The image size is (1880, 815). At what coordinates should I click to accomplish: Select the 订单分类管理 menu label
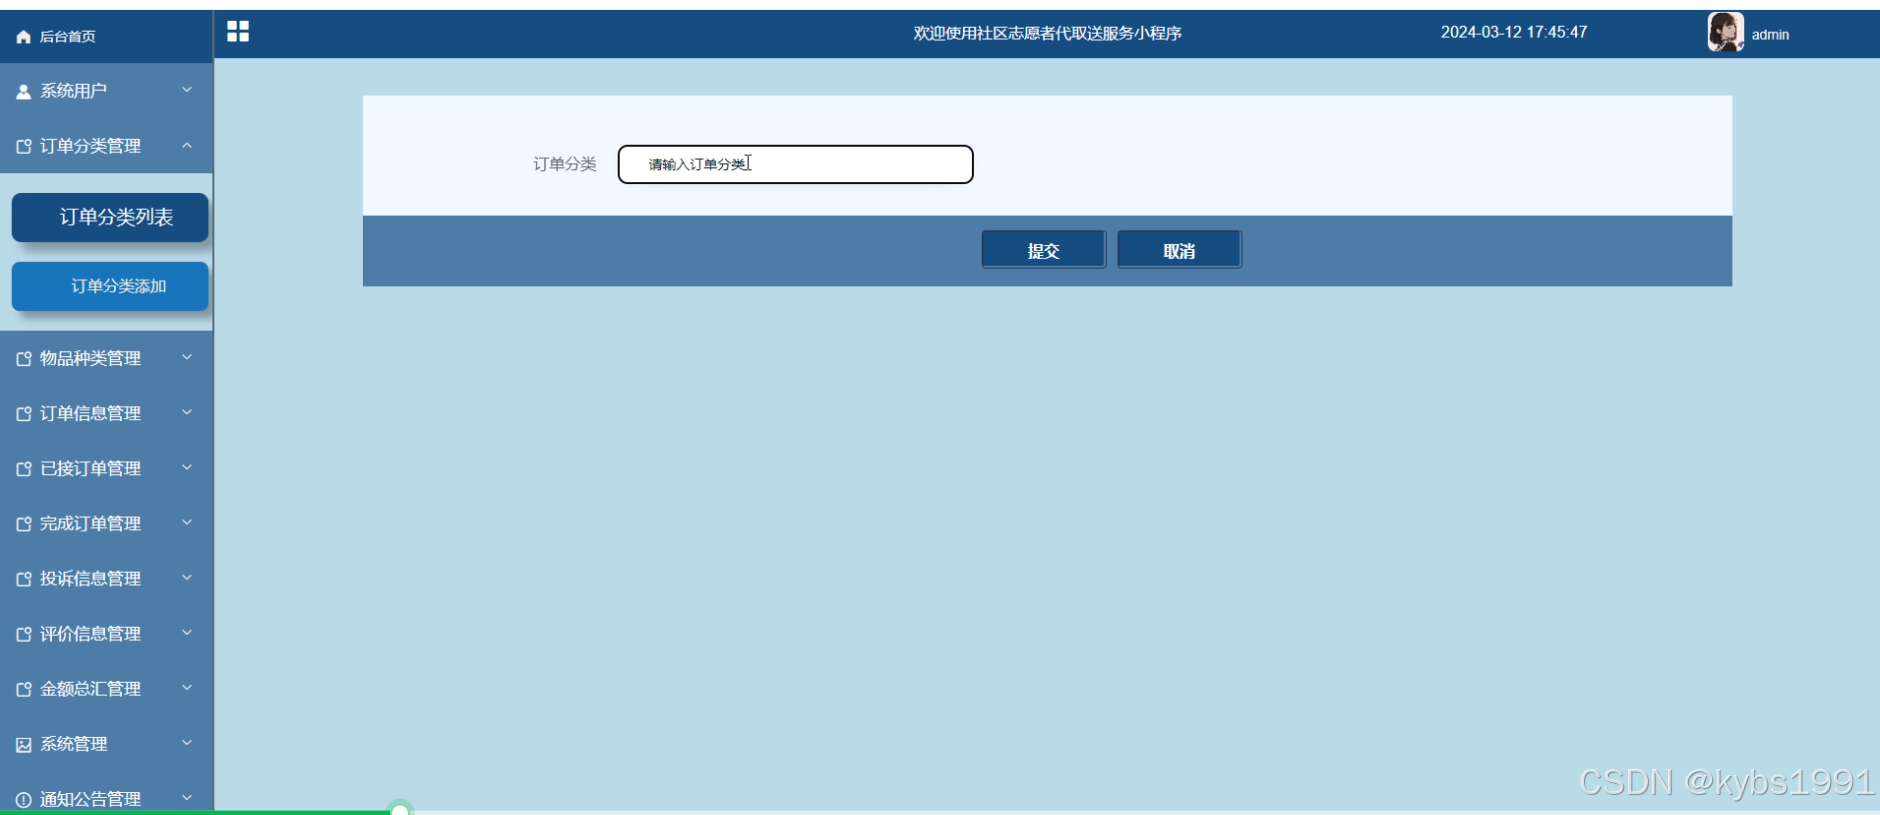click(x=90, y=146)
